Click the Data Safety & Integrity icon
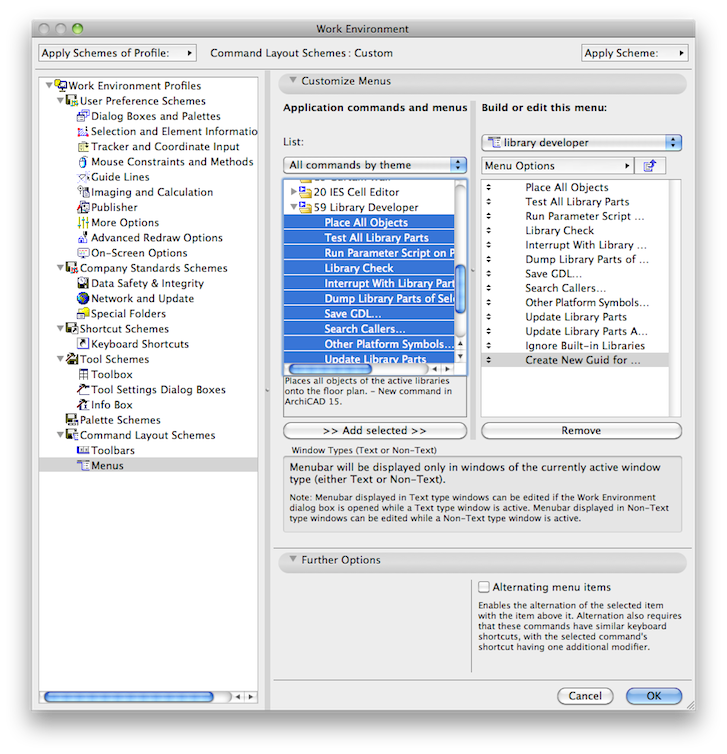 tap(83, 283)
